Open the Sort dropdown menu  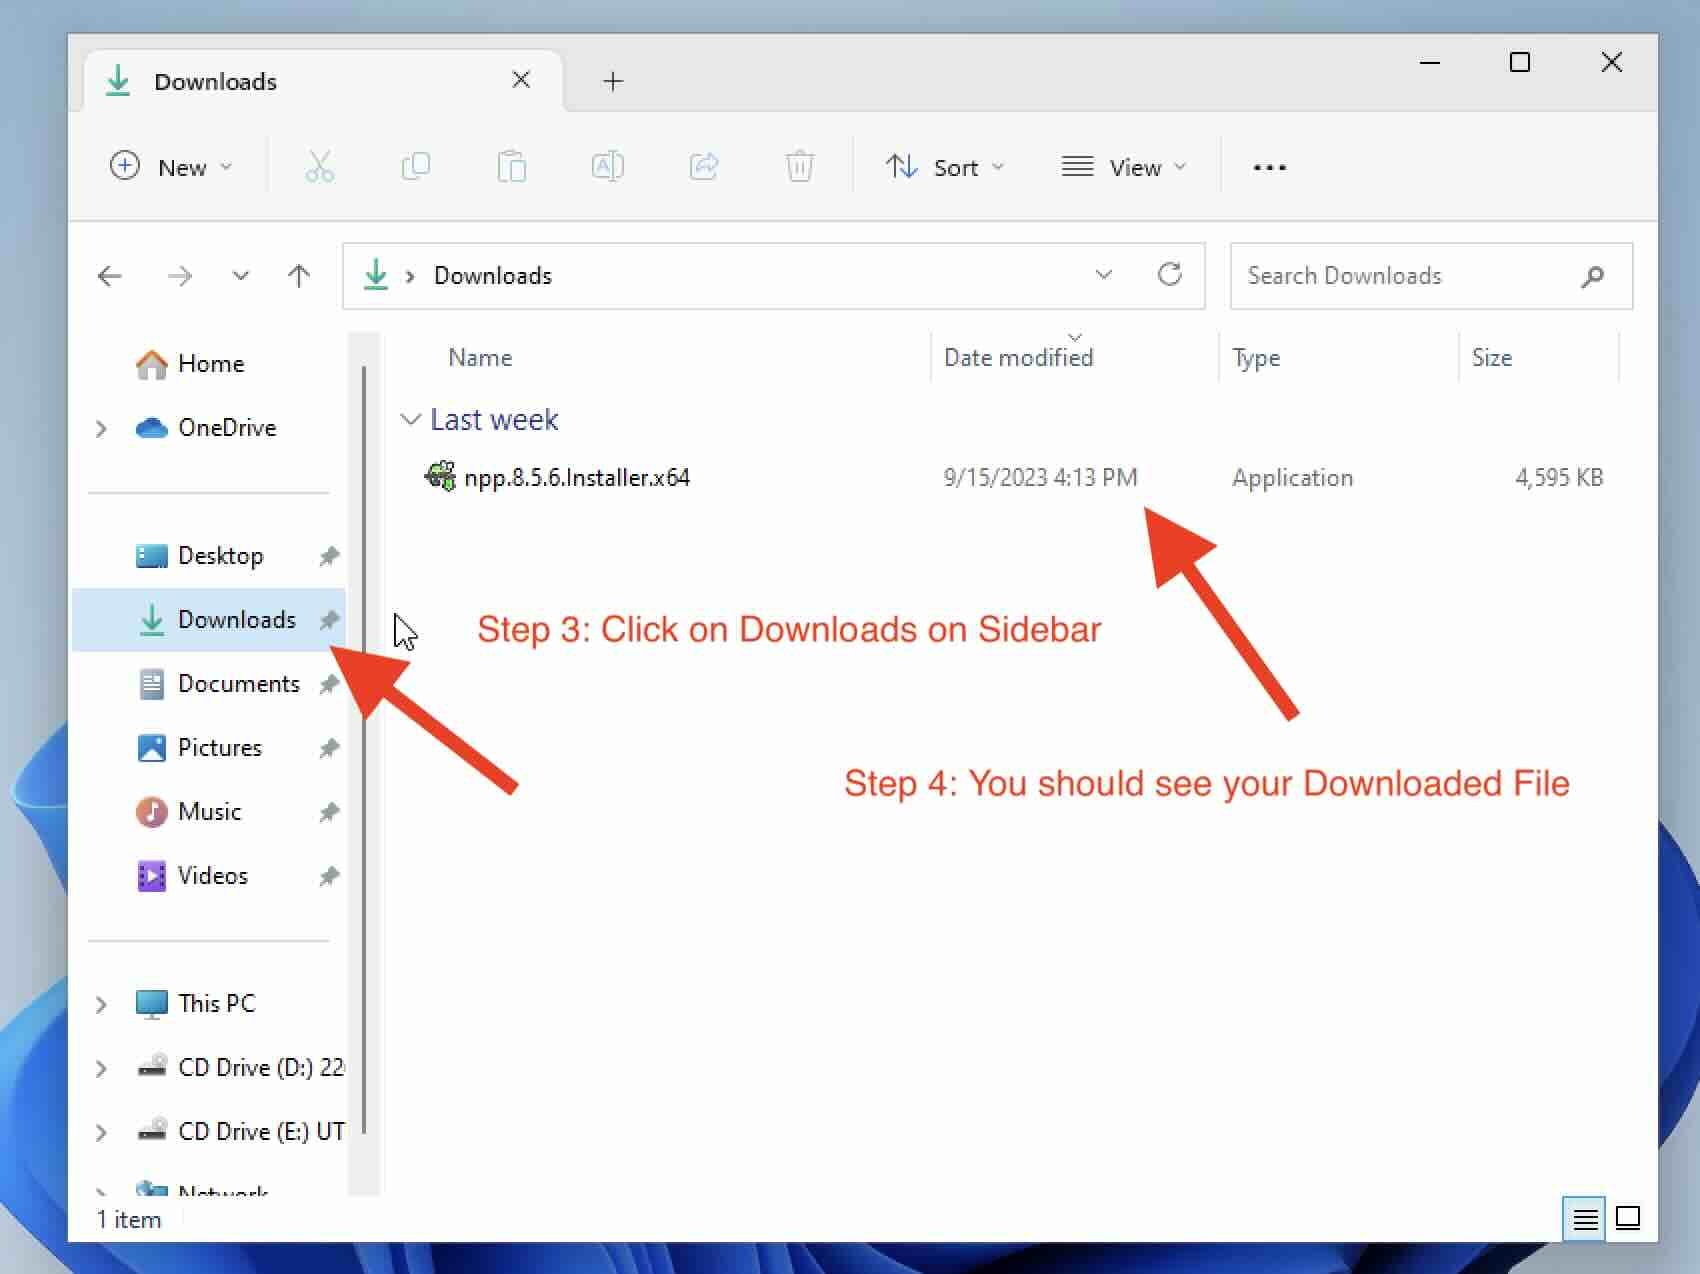(x=944, y=167)
